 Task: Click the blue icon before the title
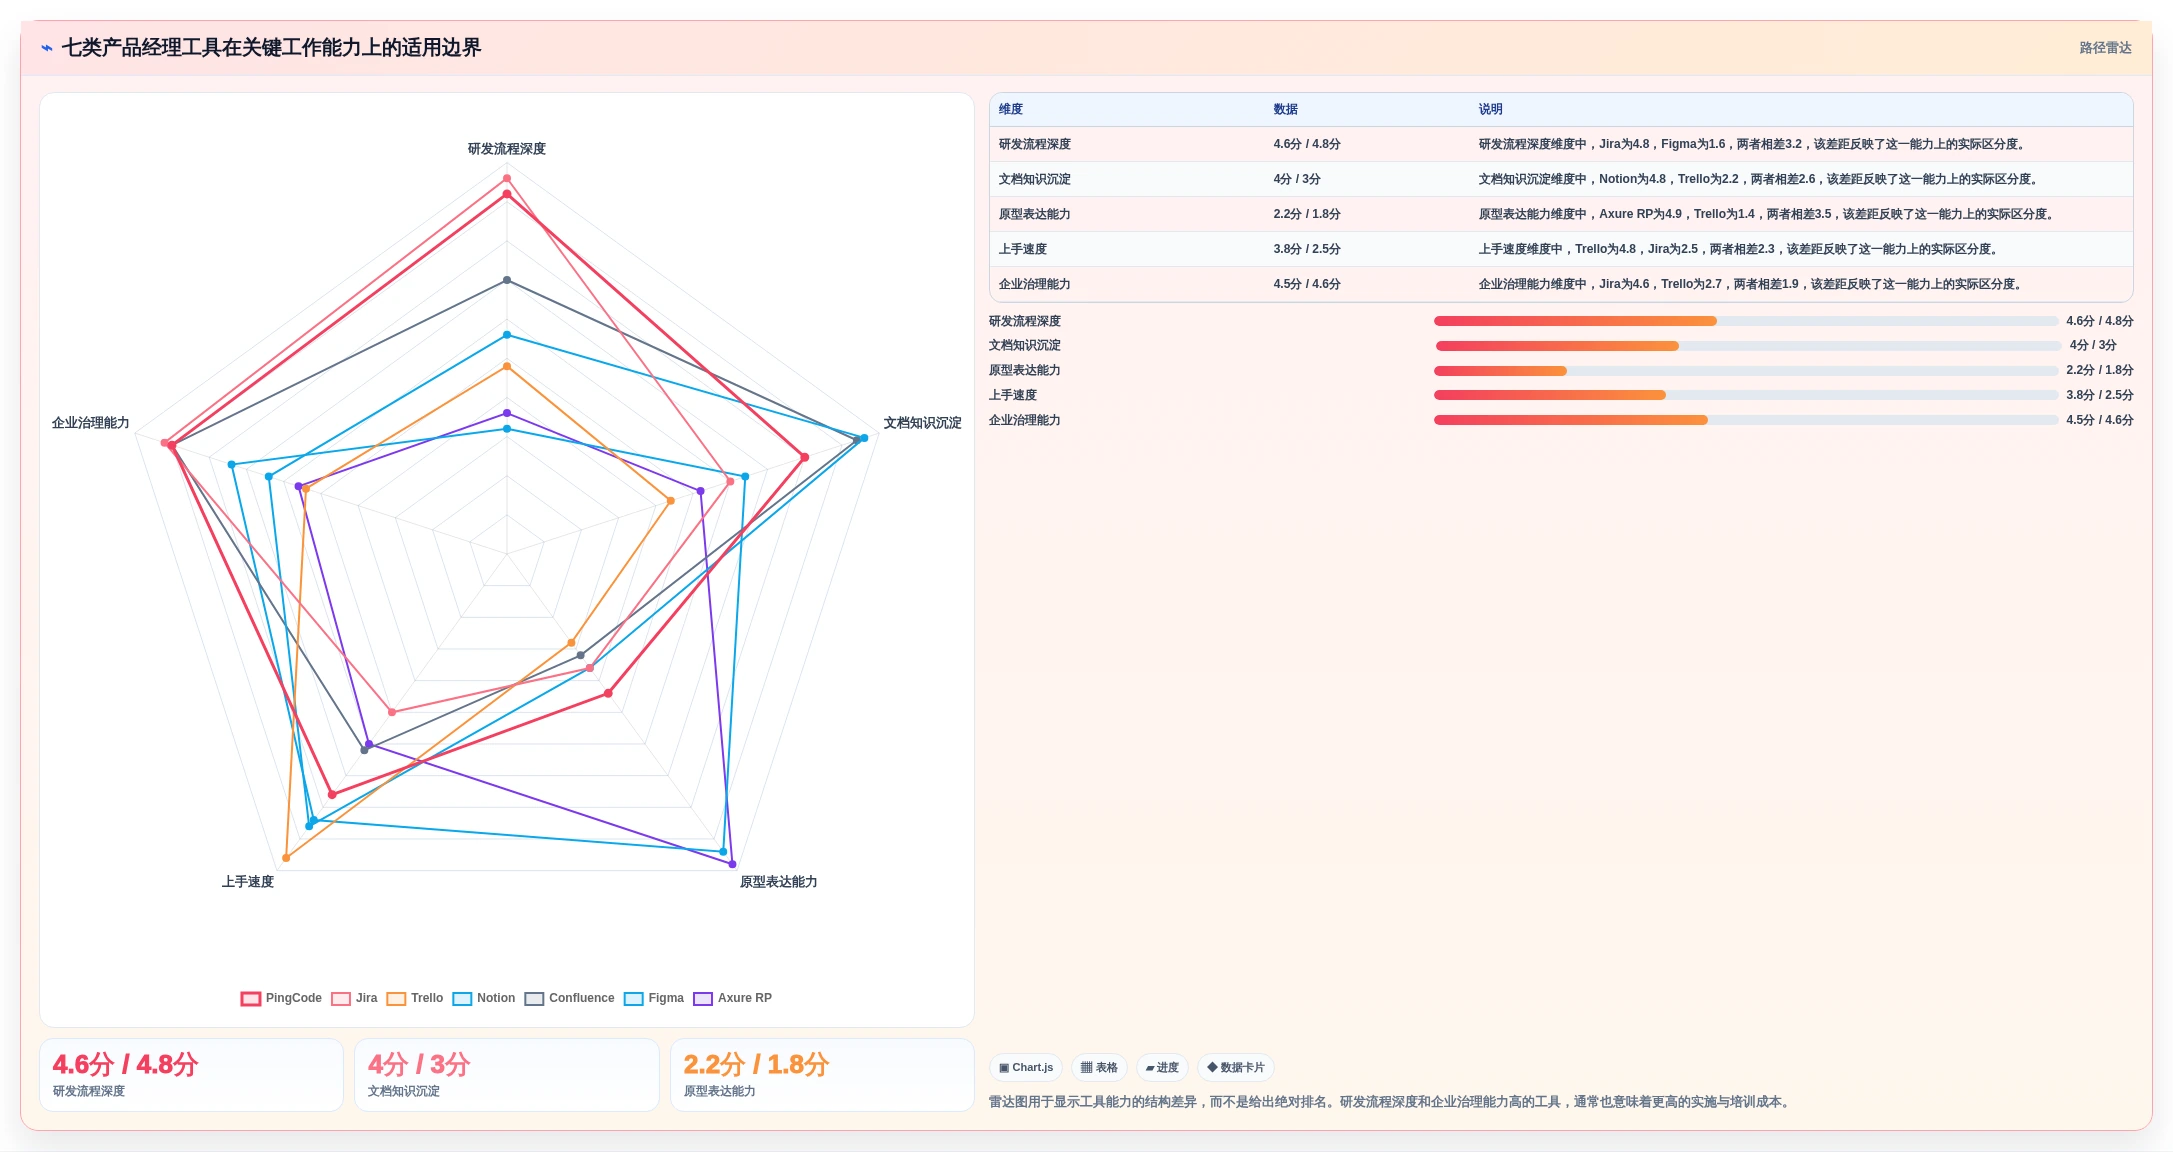(x=47, y=48)
